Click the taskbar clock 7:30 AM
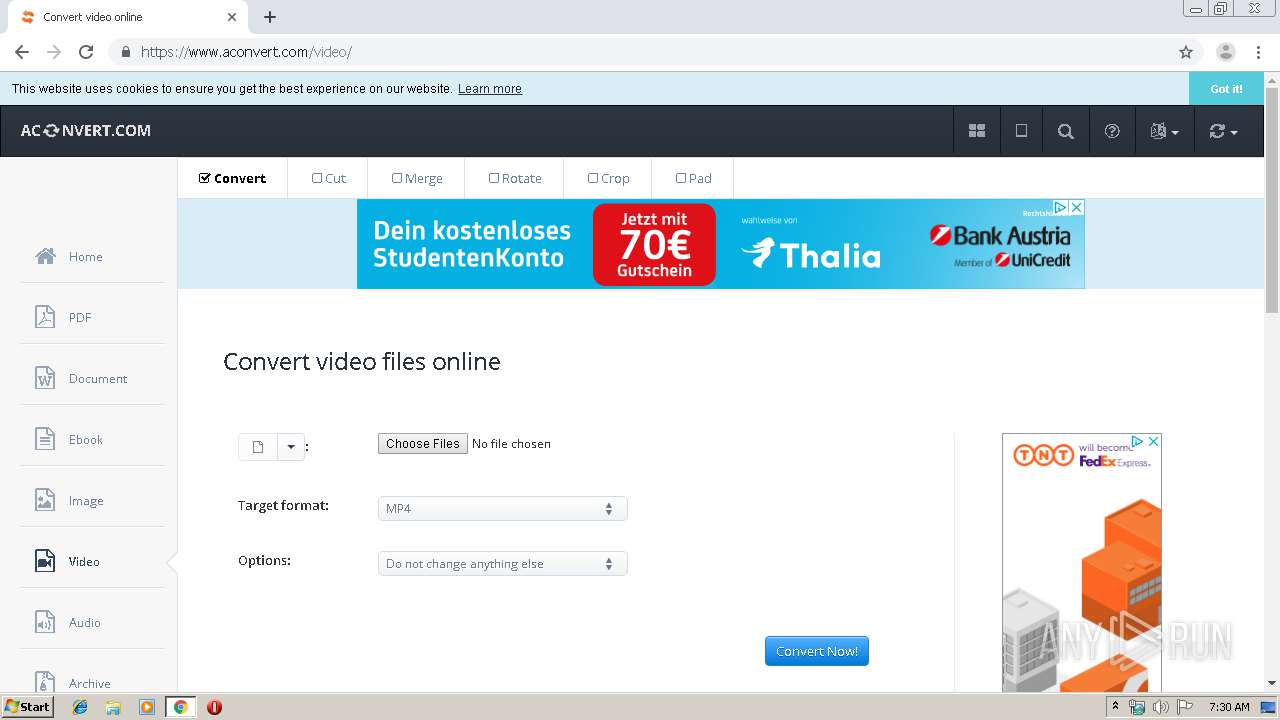 coord(1229,707)
